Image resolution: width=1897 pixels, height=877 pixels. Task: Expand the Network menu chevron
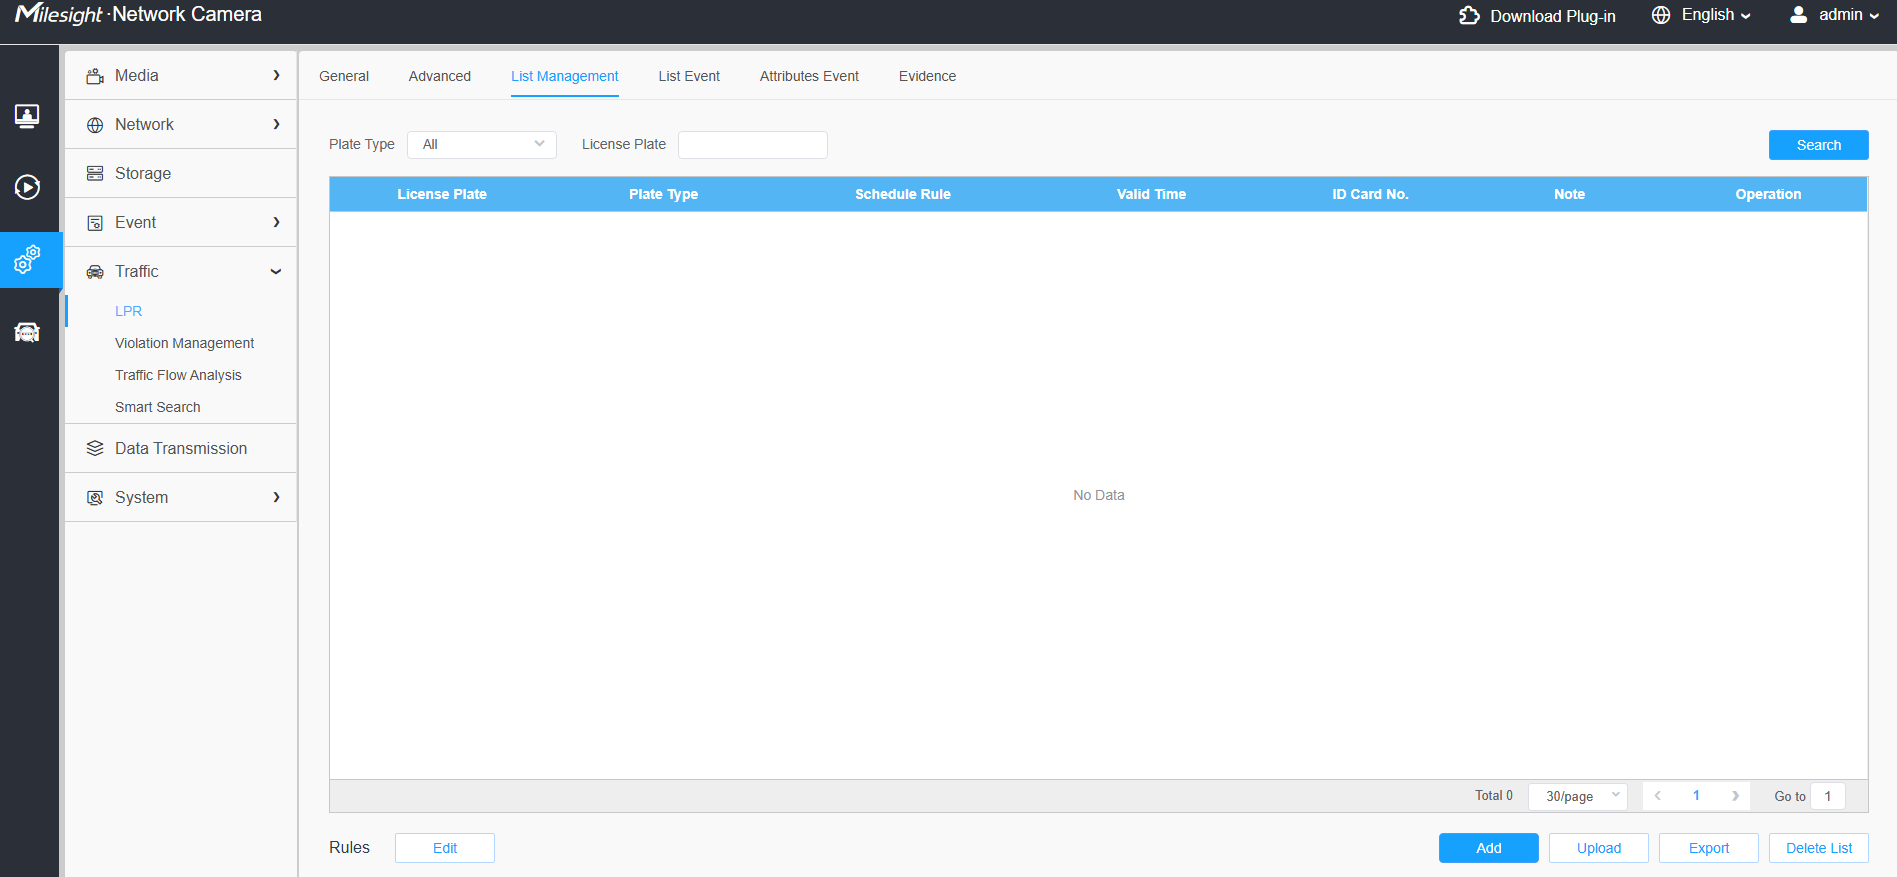coord(277,124)
